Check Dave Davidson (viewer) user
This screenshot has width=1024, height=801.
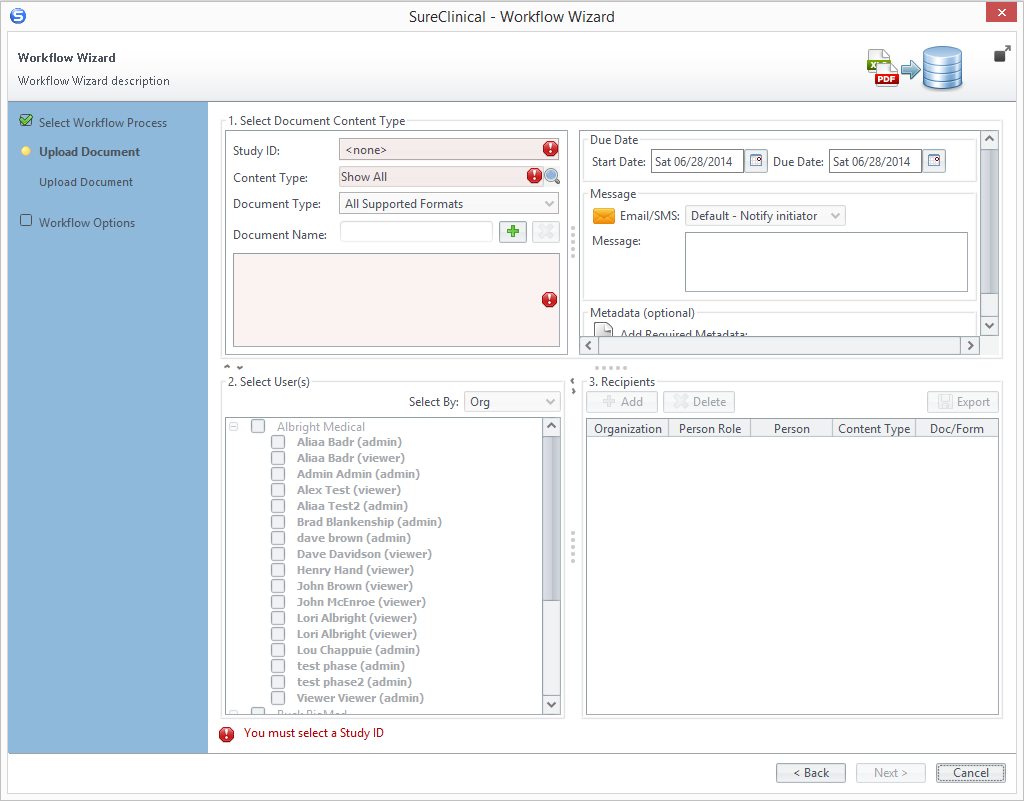point(278,554)
